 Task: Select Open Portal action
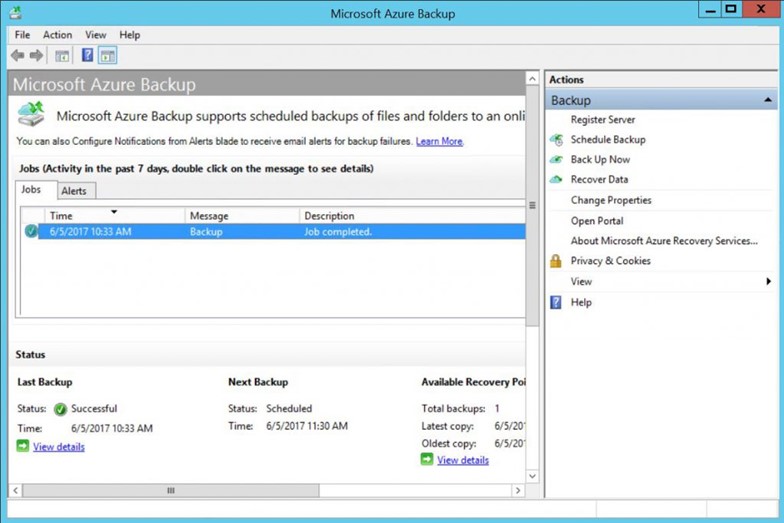click(597, 221)
